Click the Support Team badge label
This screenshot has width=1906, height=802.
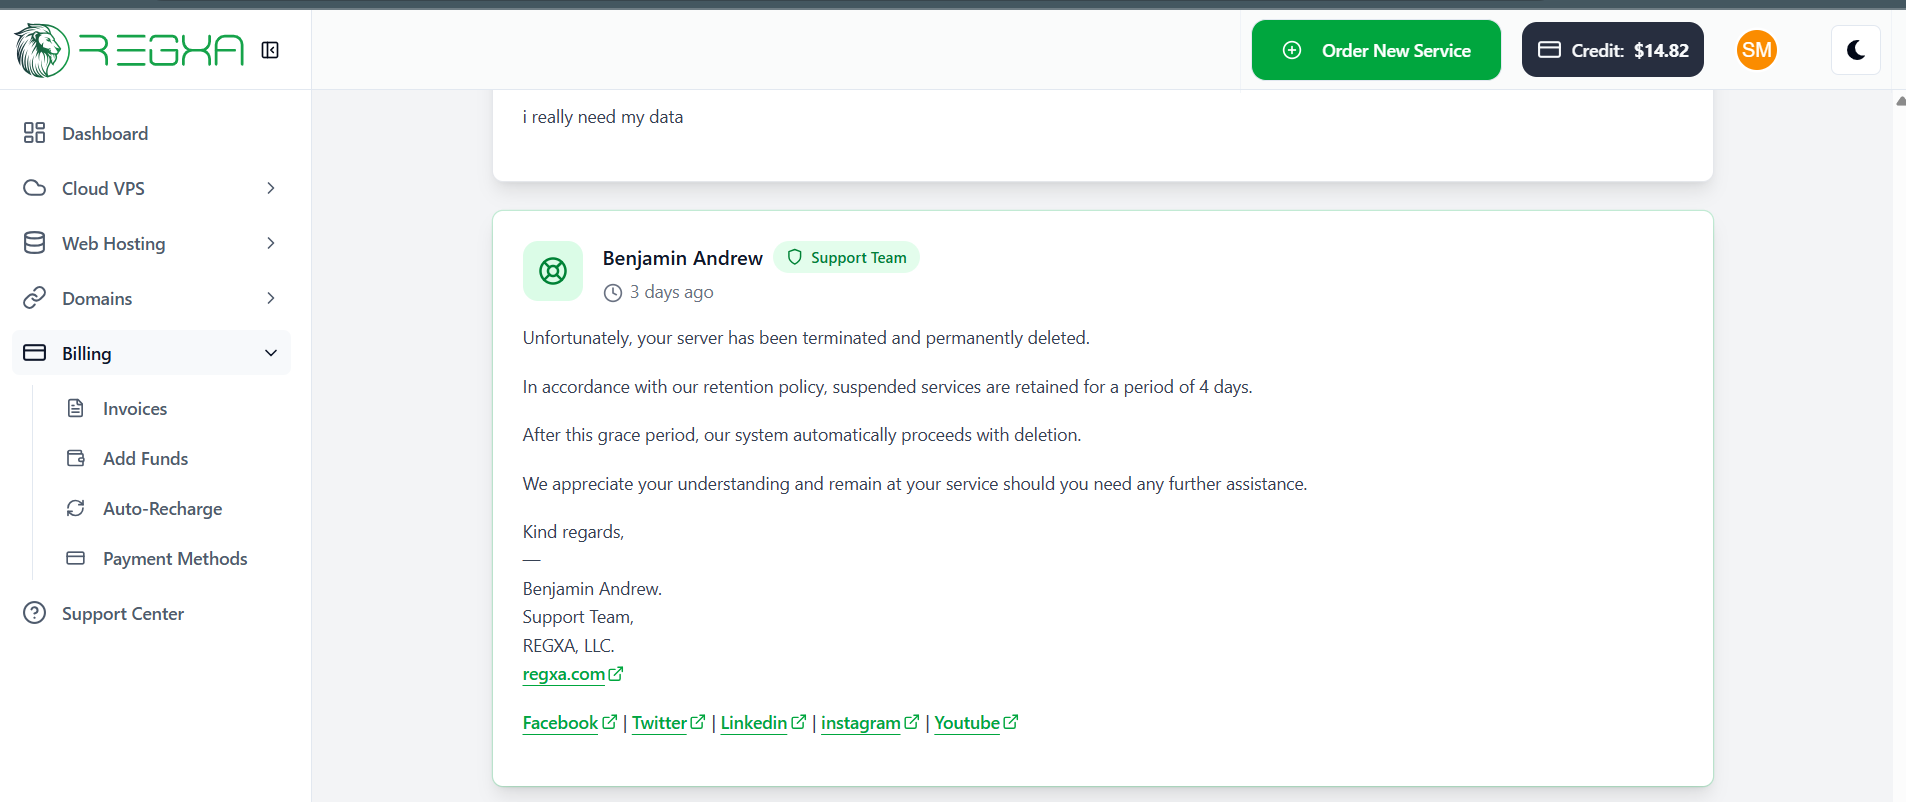pos(859,257)
